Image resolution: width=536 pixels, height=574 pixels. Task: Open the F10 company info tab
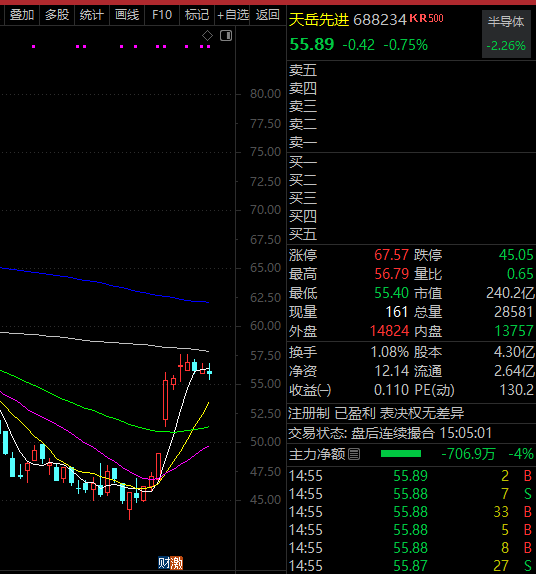click(x=162, y=15)
